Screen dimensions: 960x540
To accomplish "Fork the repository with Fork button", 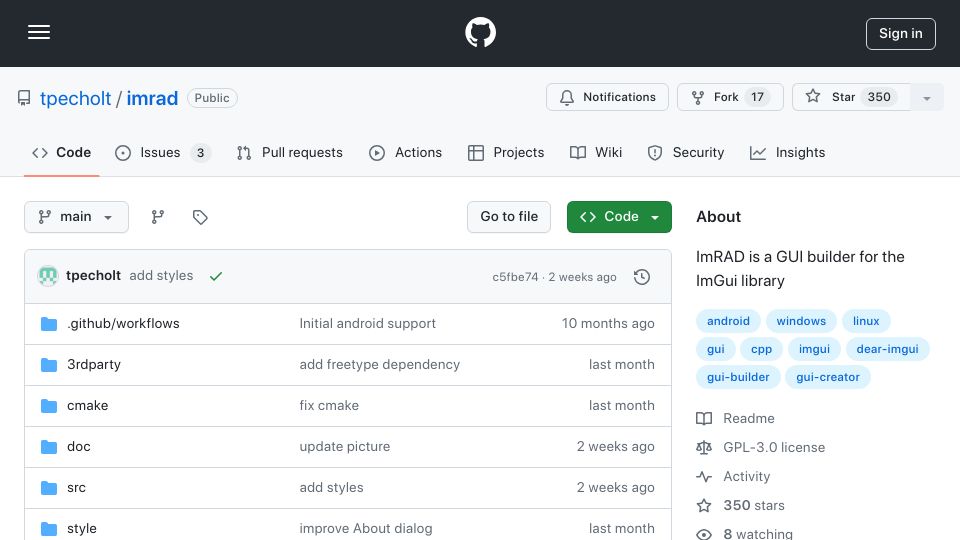I will [x=730, y=97].
